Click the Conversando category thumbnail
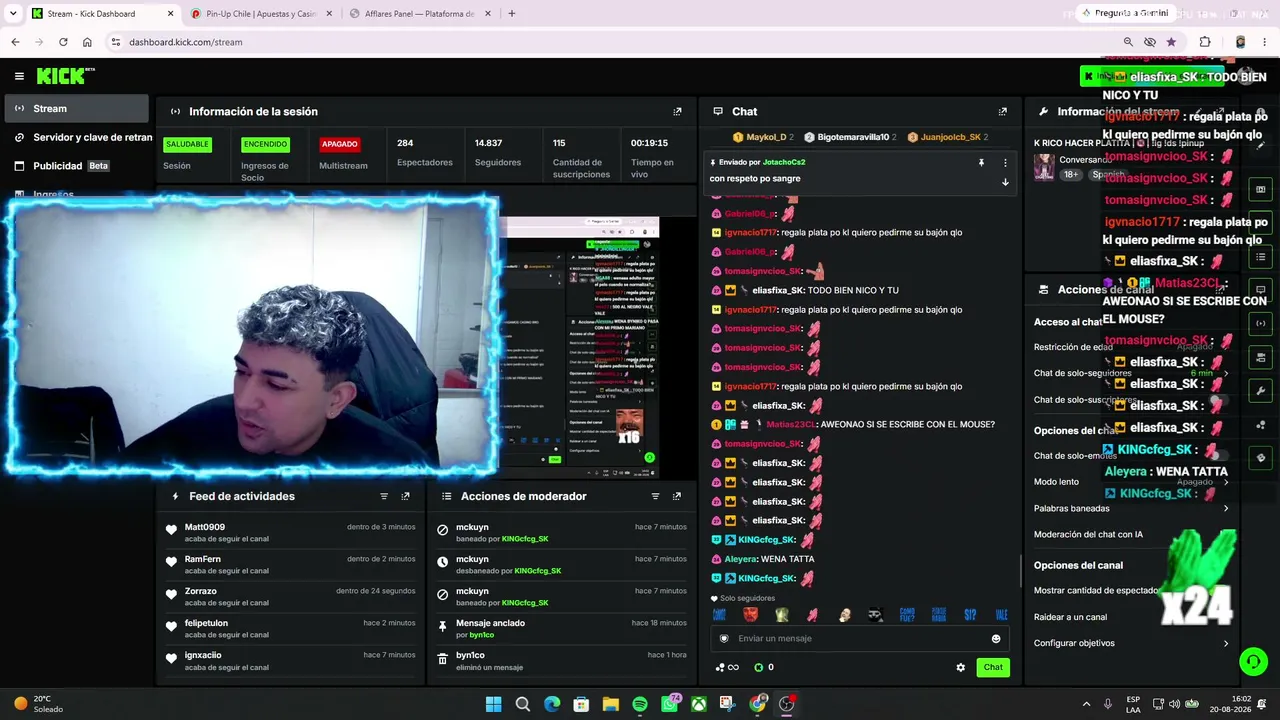1280x720 pixels. (1044, 167)
